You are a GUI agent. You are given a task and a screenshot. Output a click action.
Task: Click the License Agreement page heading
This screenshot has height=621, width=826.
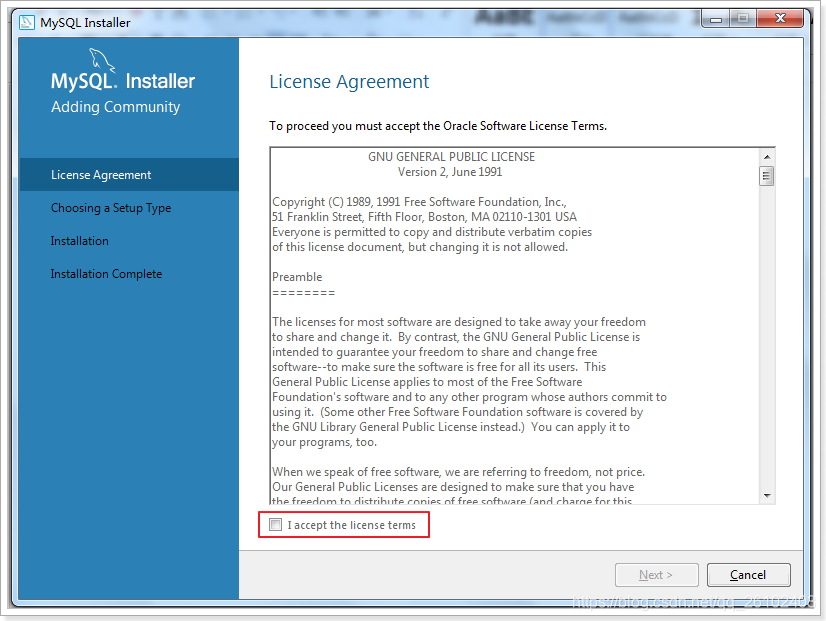(349, 82)
